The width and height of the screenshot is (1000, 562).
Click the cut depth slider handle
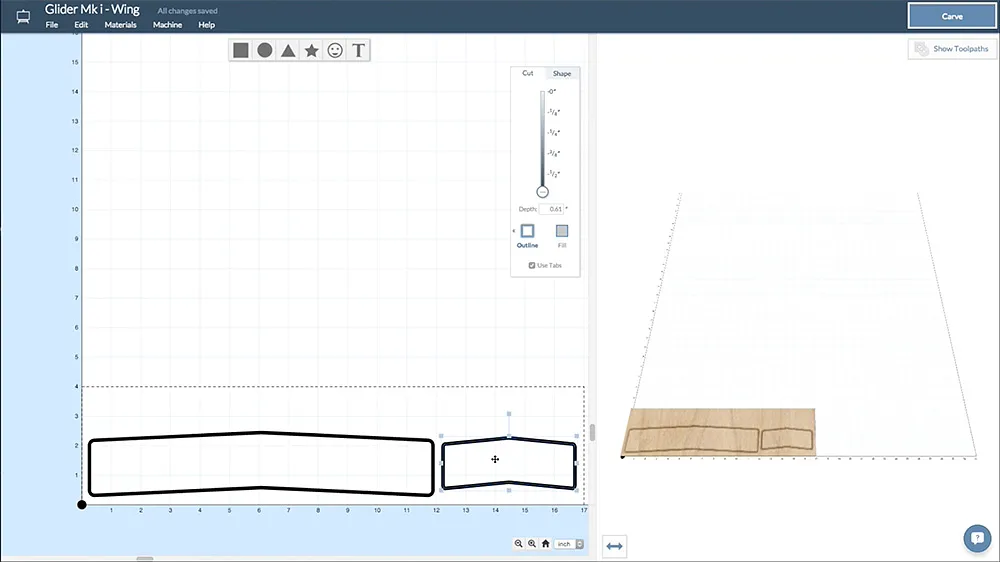click(x=543, y=191)
